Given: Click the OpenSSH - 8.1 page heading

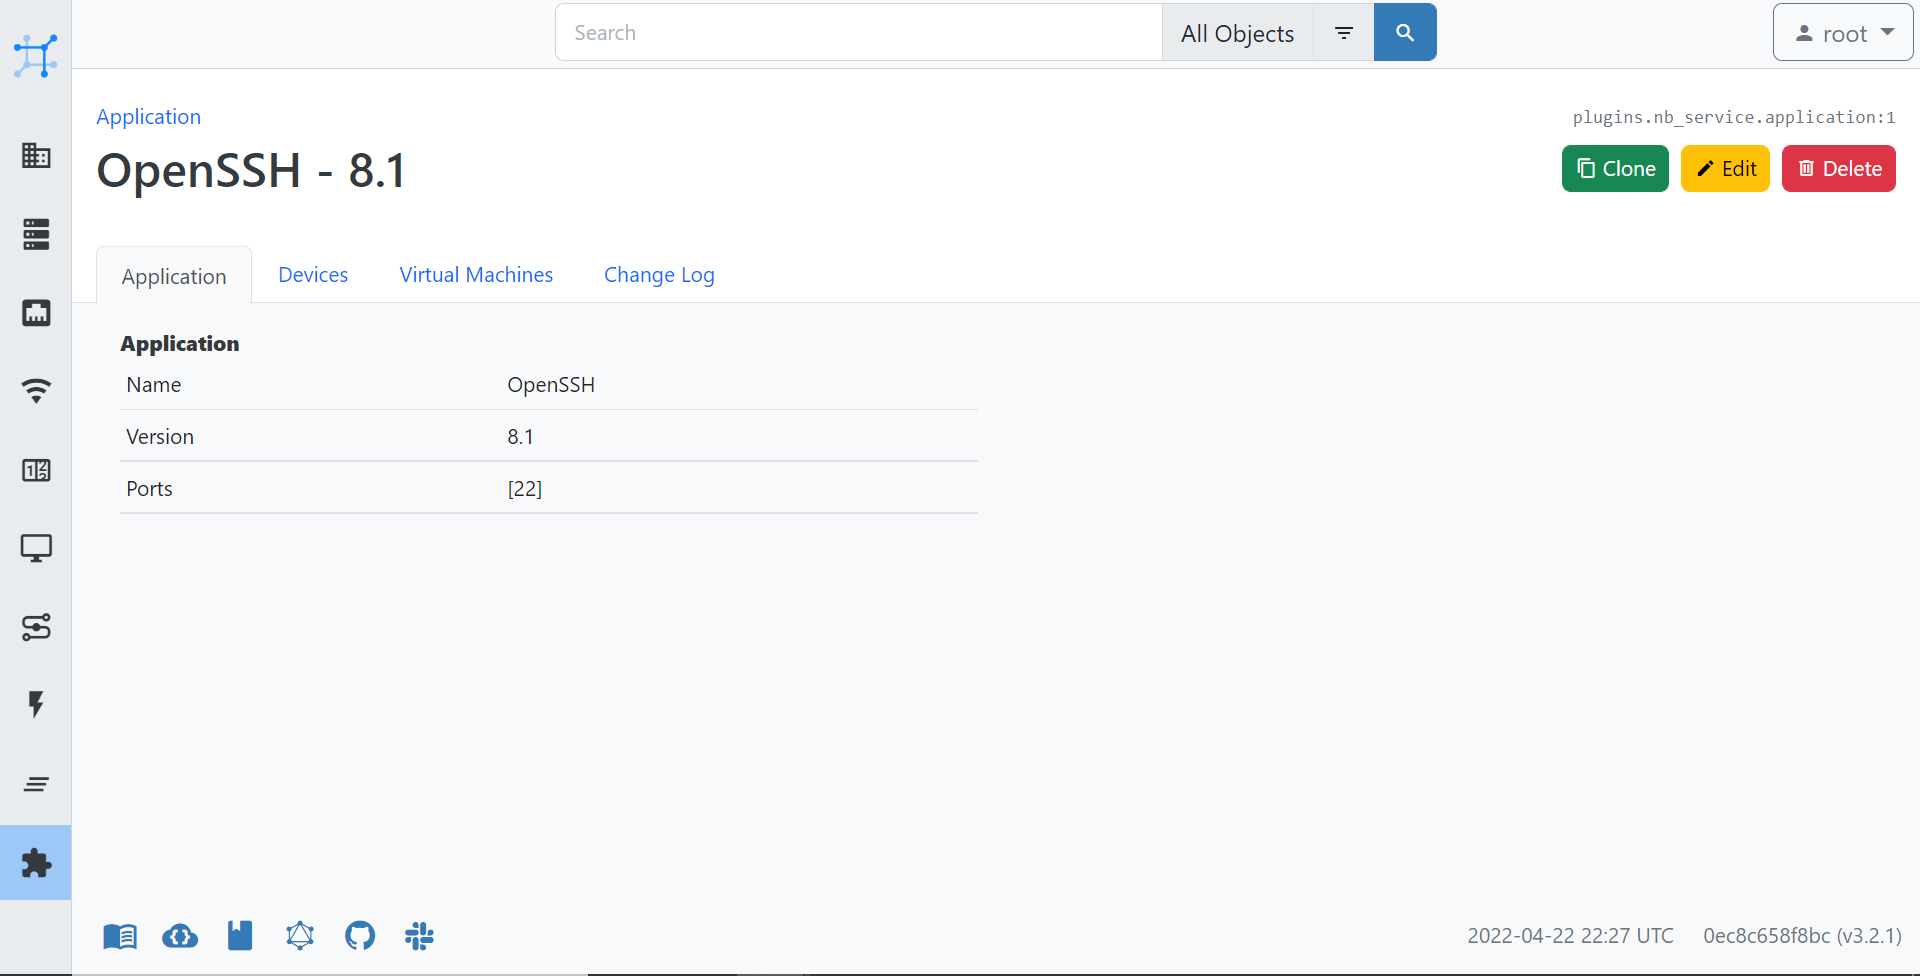Looking at the screenshot, I should (x=251, y=170).
